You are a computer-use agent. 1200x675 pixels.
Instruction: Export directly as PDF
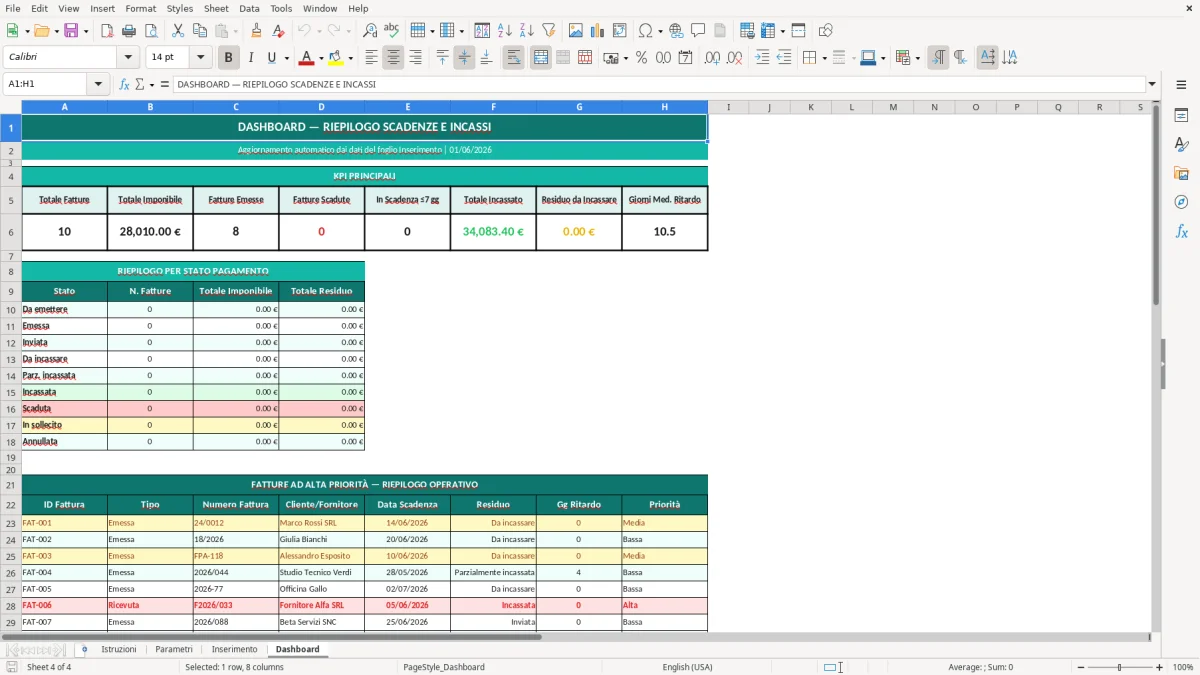point(108,31)
